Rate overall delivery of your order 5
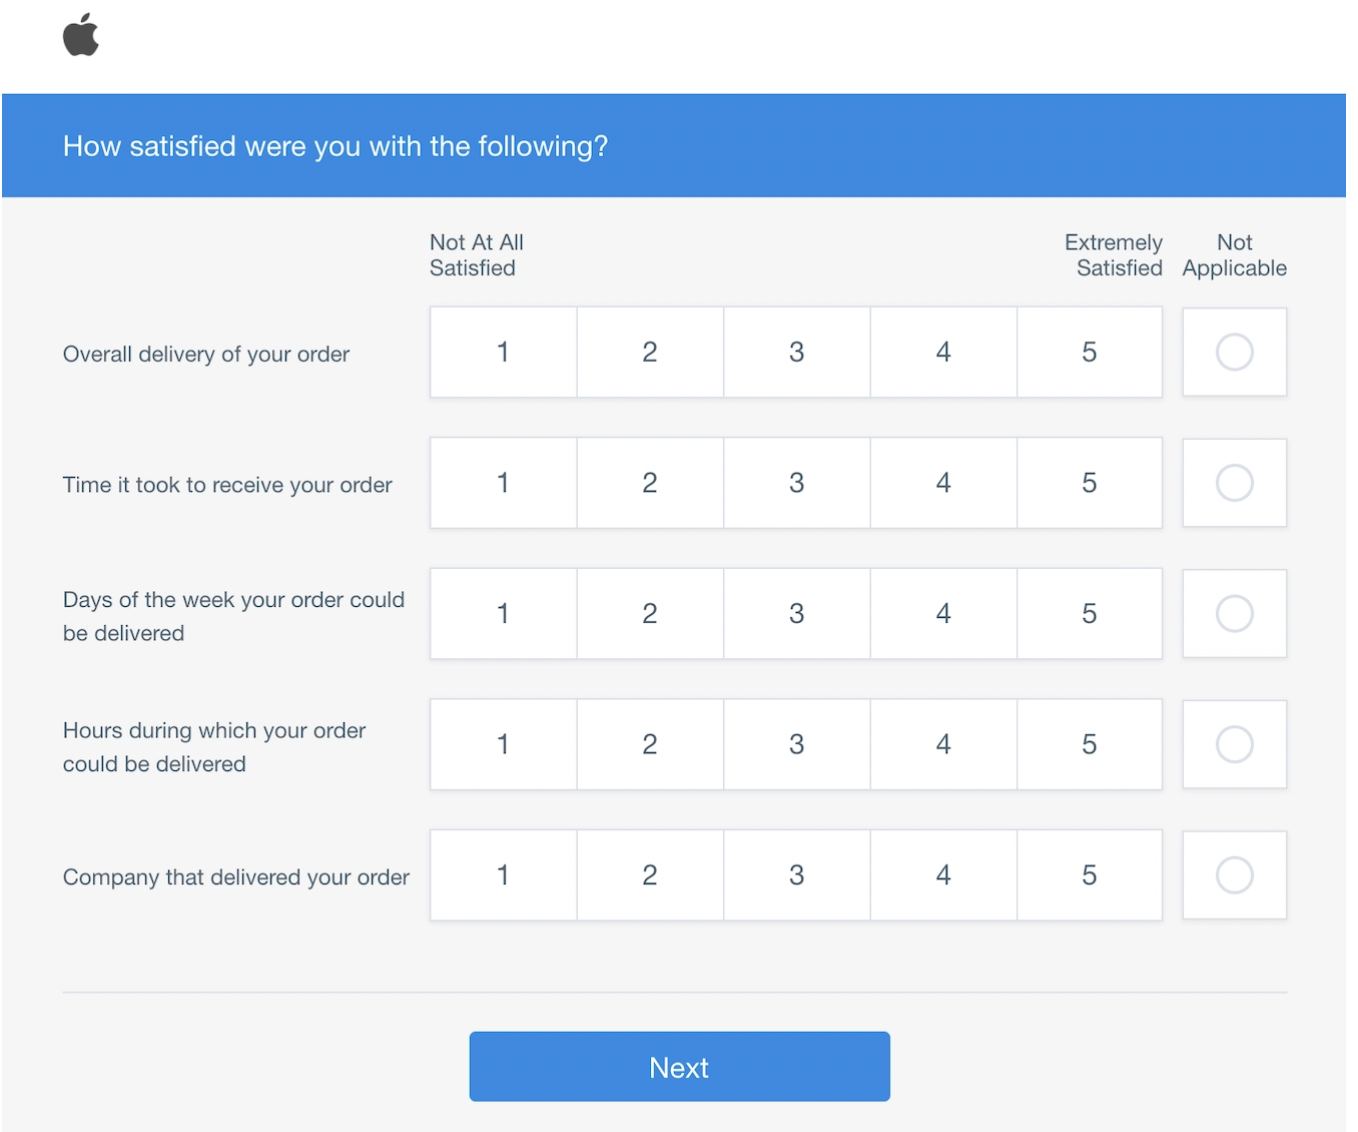Viewport: 1358px width, 1132px height. [1090, 352]
